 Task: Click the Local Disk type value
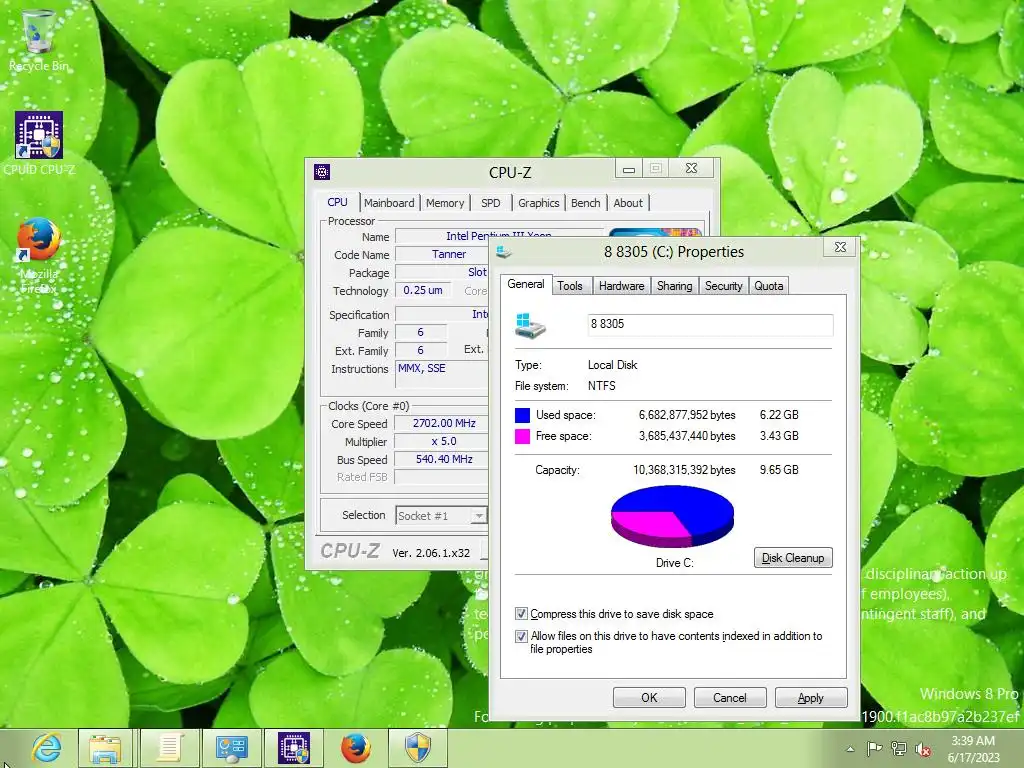click(613, 365)
